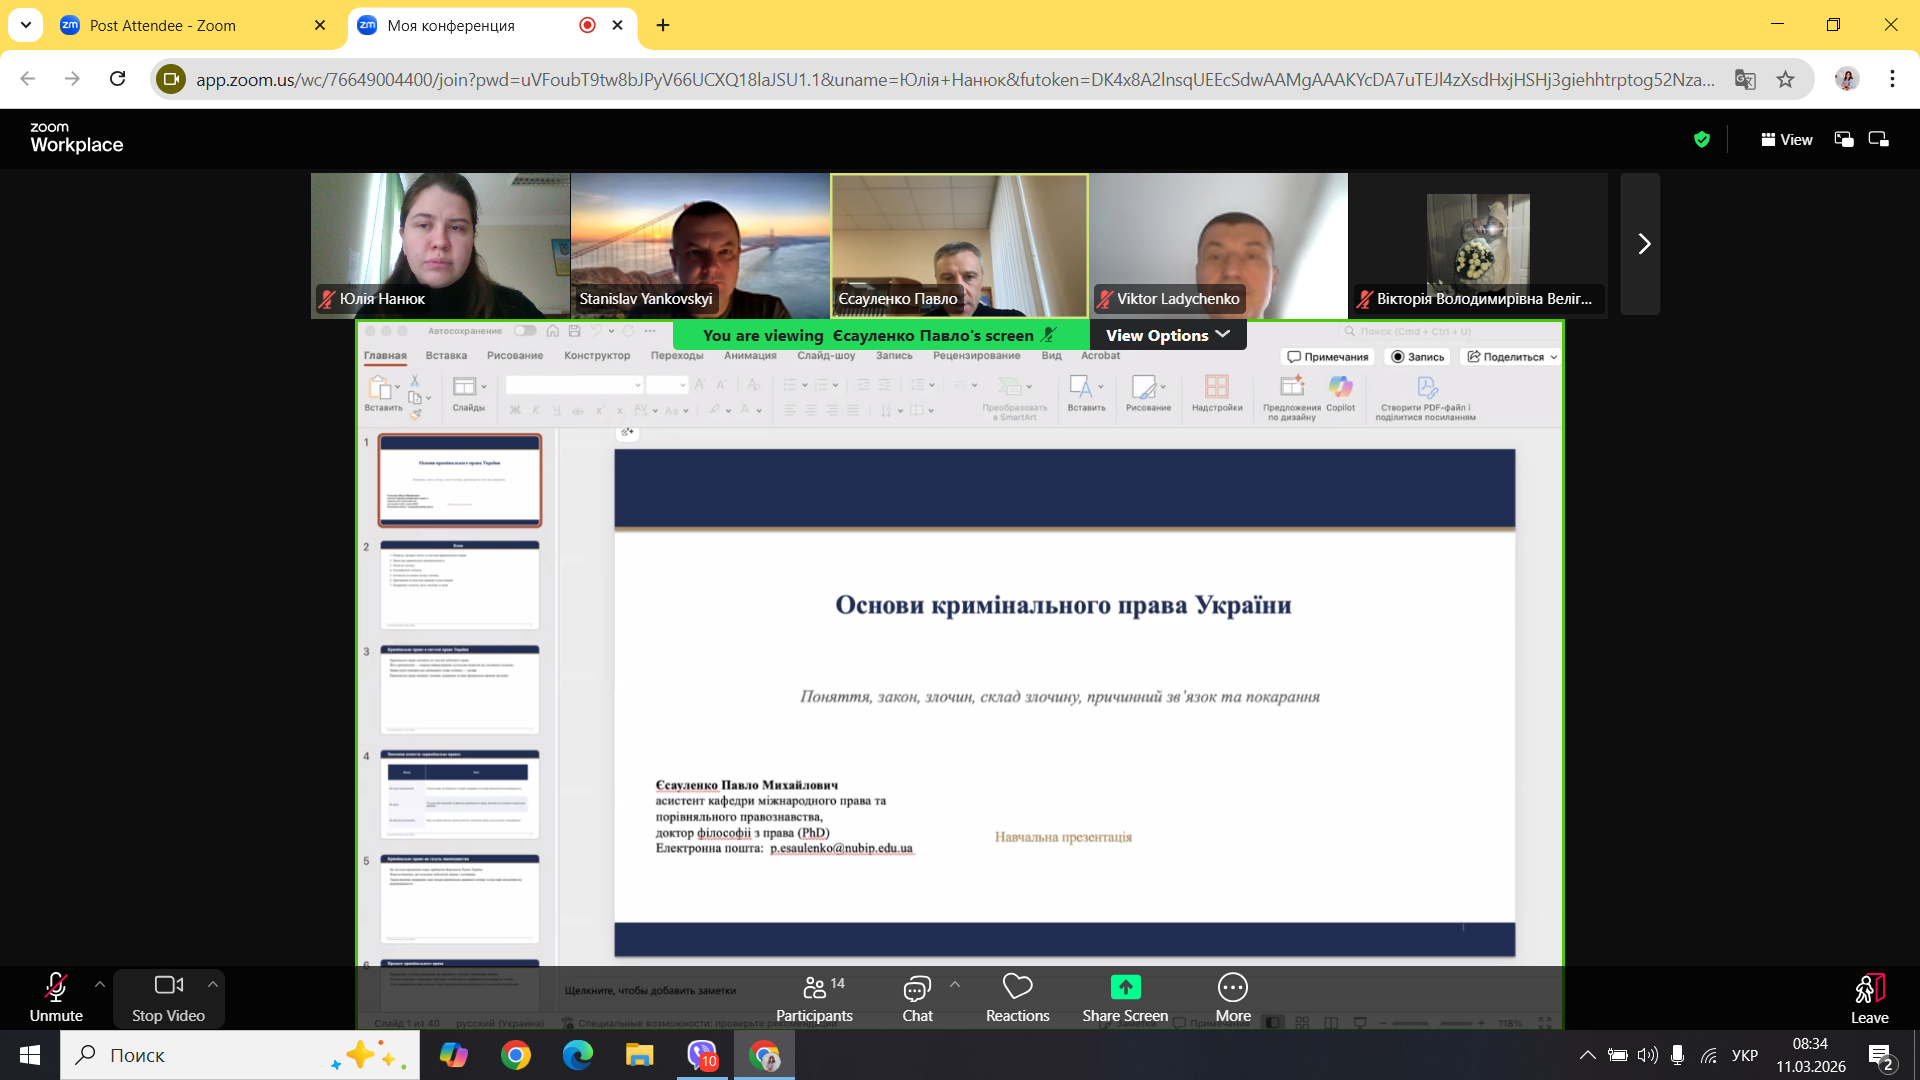Open File Explorer from the taskbar

(x=639, y=1056)
